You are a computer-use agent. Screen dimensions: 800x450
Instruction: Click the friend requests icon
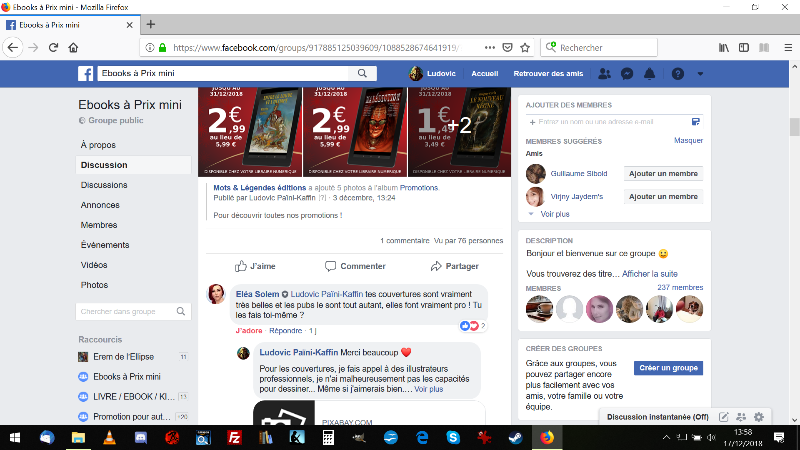604,74
